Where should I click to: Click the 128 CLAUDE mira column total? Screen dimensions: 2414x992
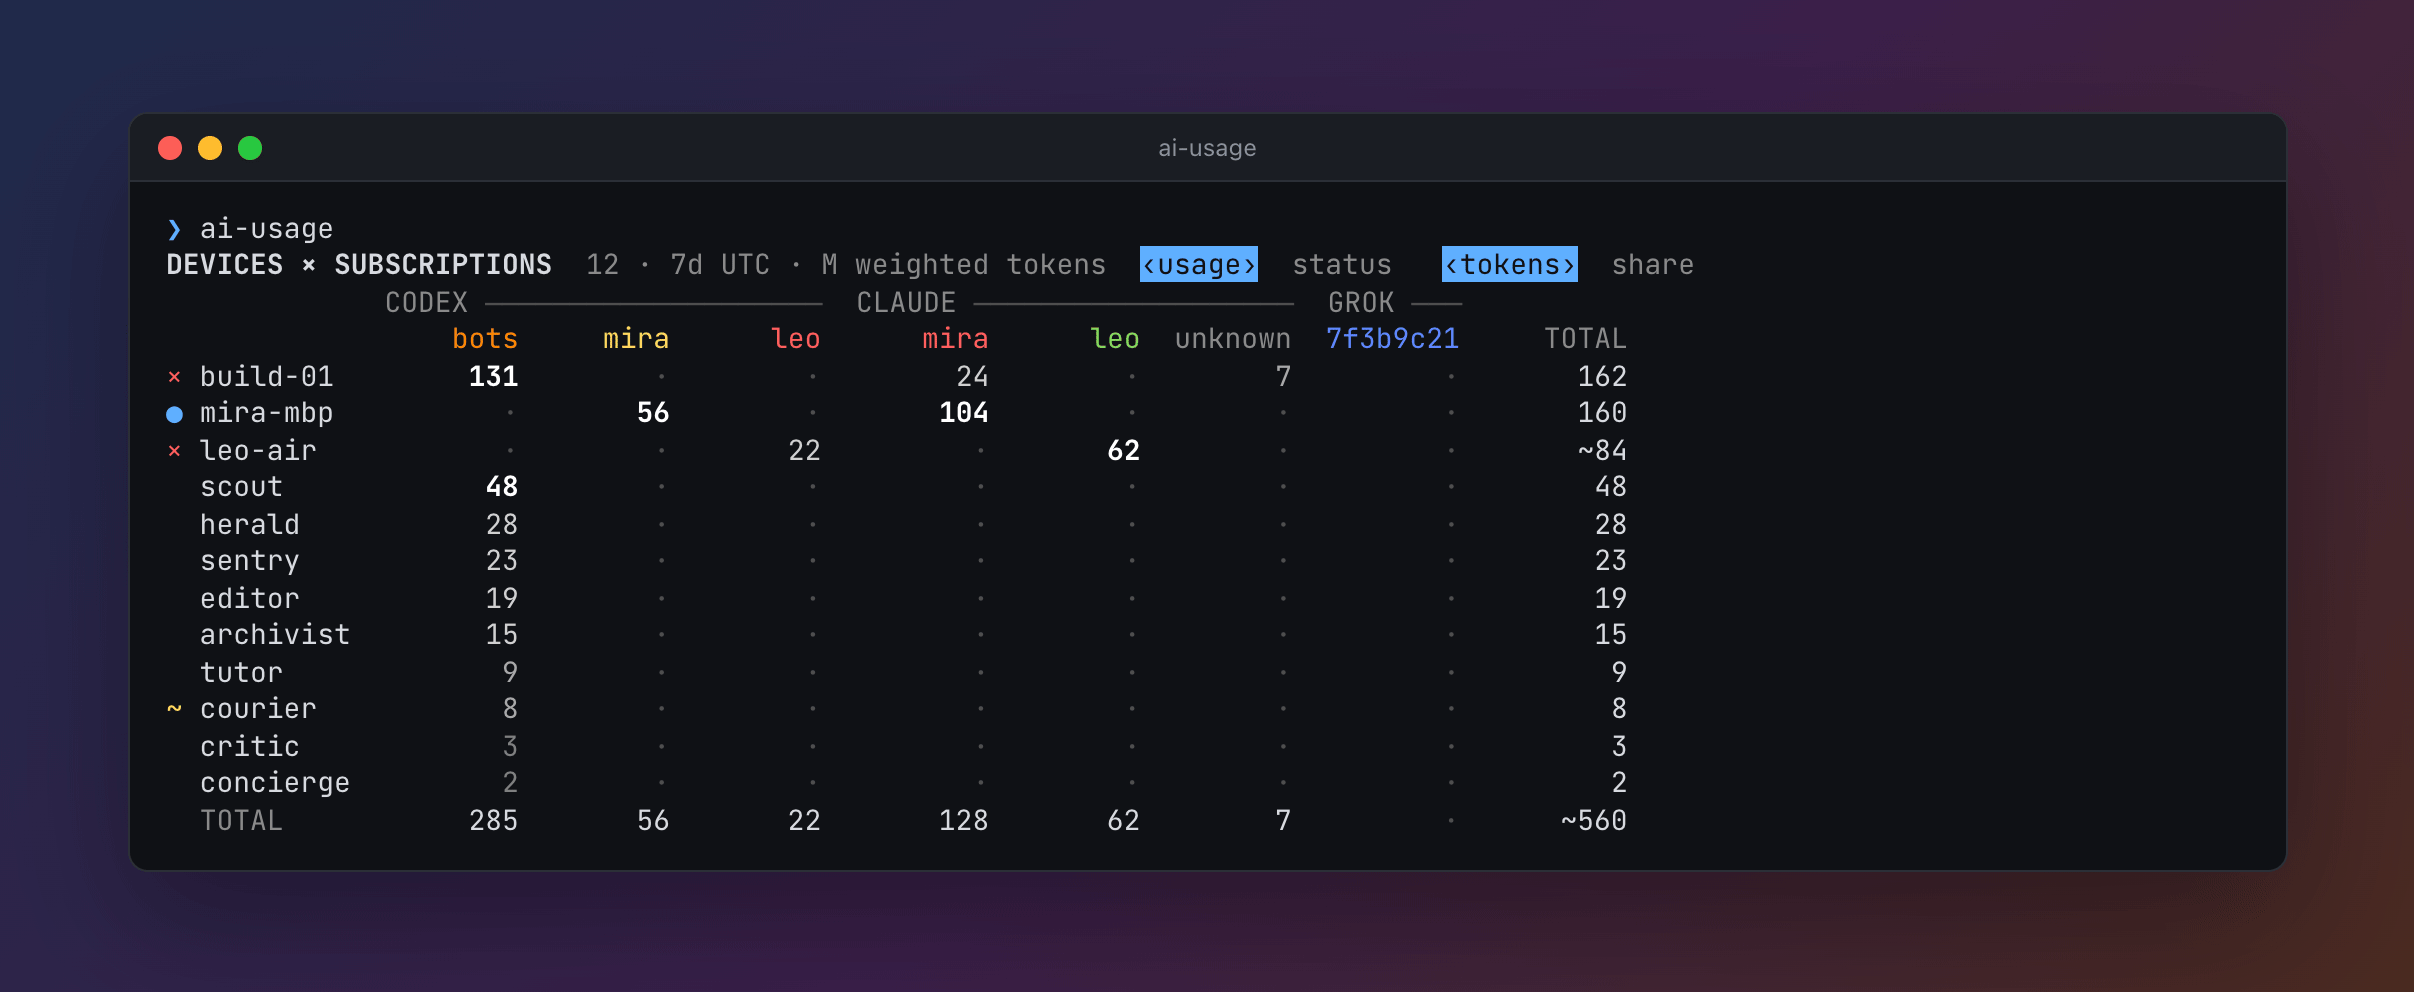point(964,821)
